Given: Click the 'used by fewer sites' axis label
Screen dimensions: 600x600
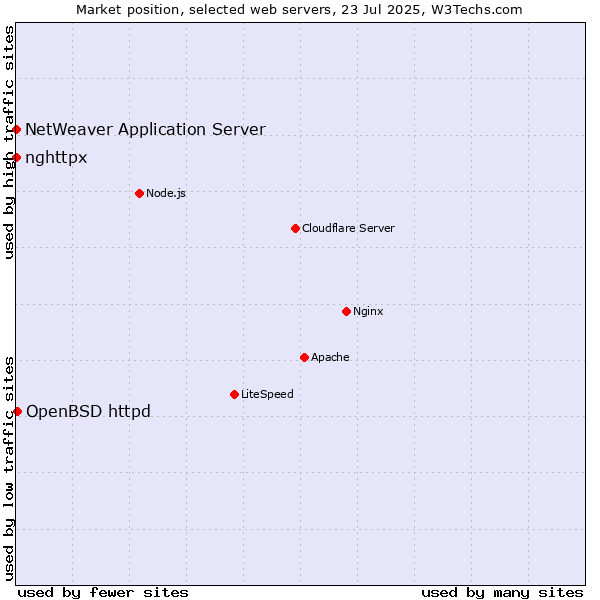Looking at the screenshot, I should tap(103, 593).
